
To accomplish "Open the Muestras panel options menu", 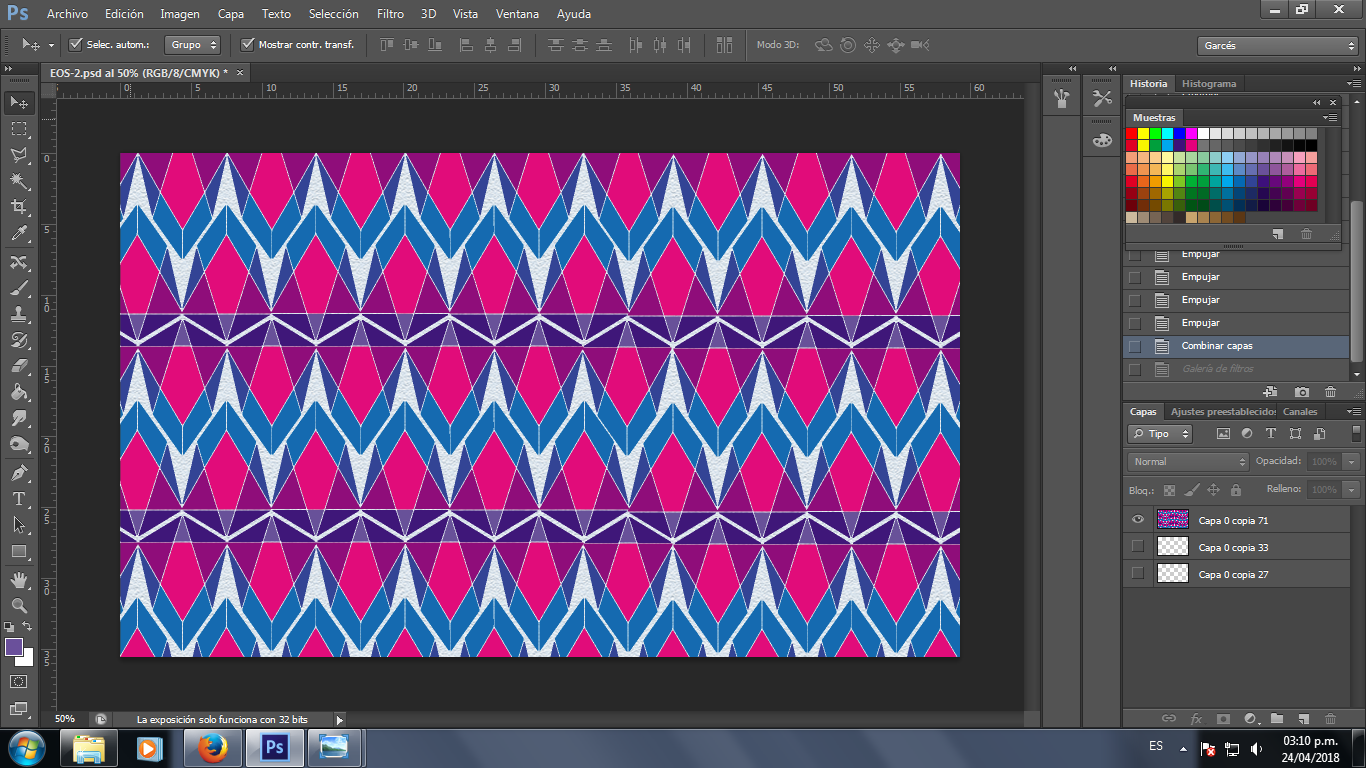I will point(1330,118).
